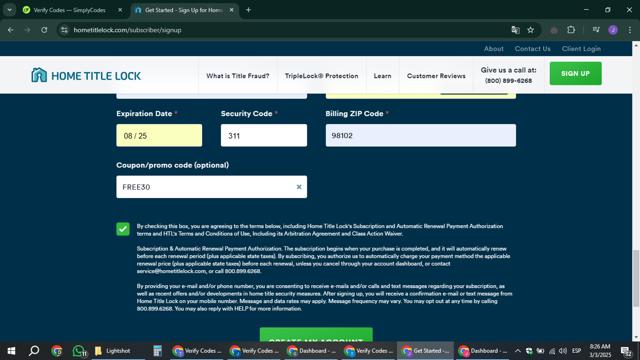The width and height of the screenshot is (640, 360).
Task: Open the tab search dropdown arrow
Action: (9, 10)
